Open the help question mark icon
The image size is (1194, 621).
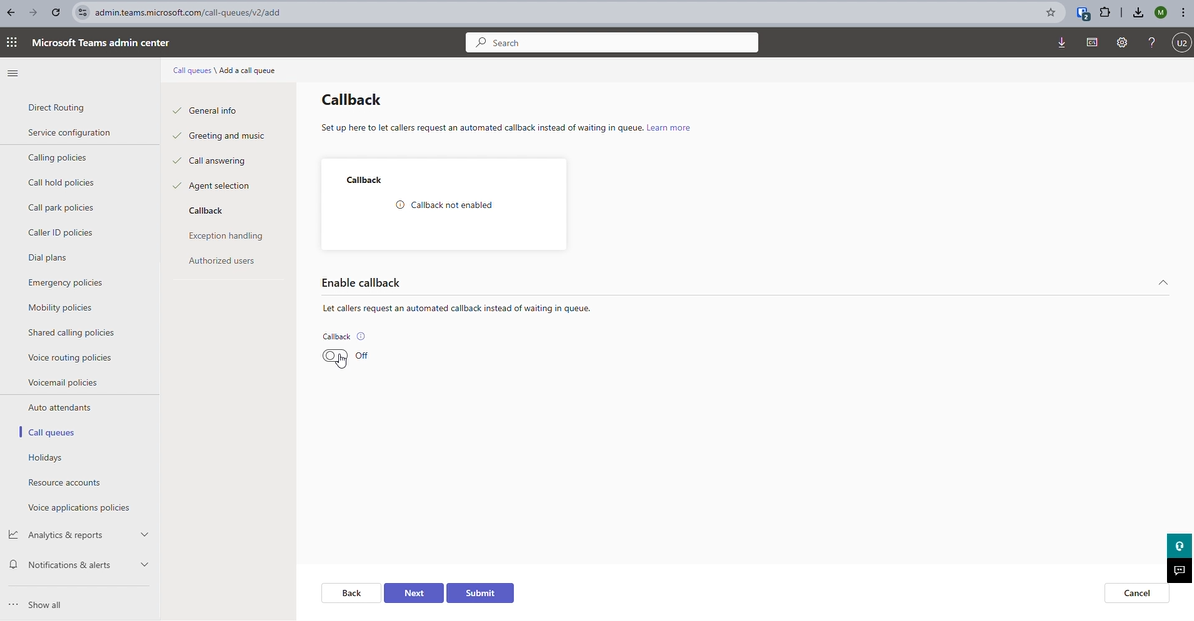pyautogui.click(x=1151, y=43)
